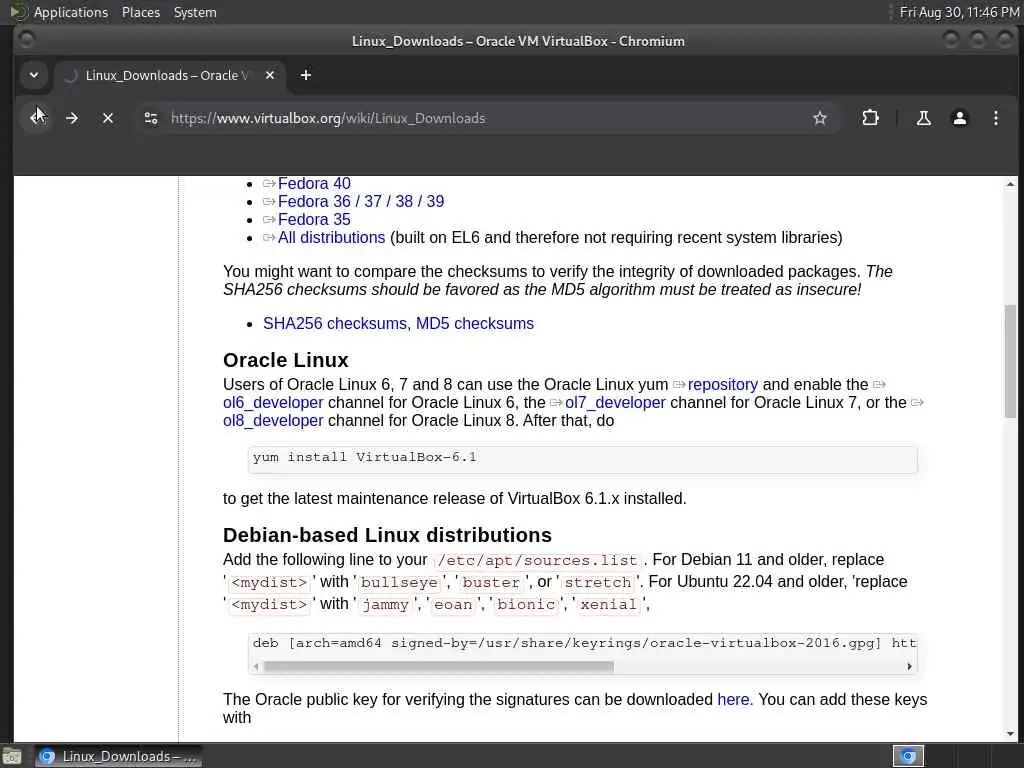Image resolution: width=1024 pixels, height=768 pixels.
Task: Click the 'bionic' code text
Action: (x=526, y=605)
